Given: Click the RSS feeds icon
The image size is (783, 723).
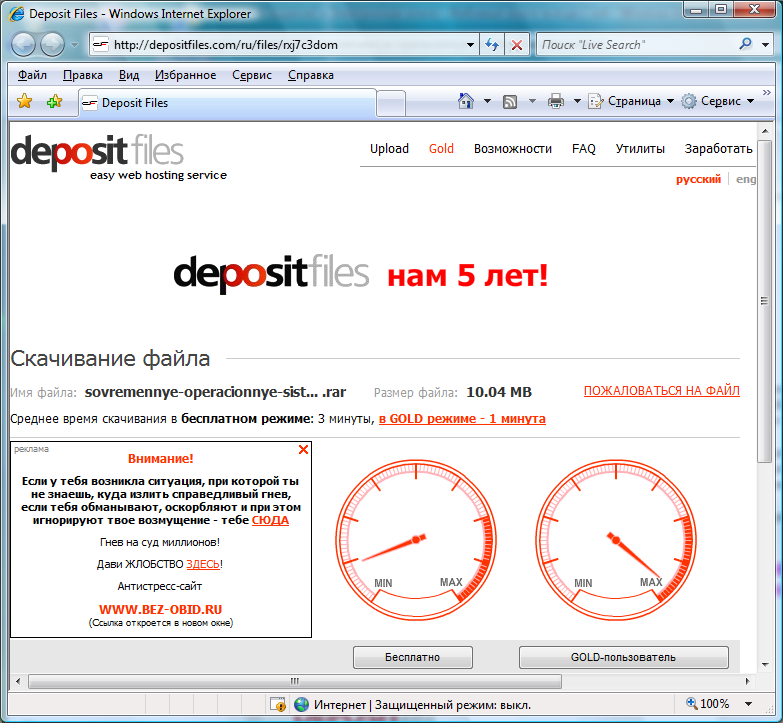Looking at the screenshot, I should (x=510, y=102).
